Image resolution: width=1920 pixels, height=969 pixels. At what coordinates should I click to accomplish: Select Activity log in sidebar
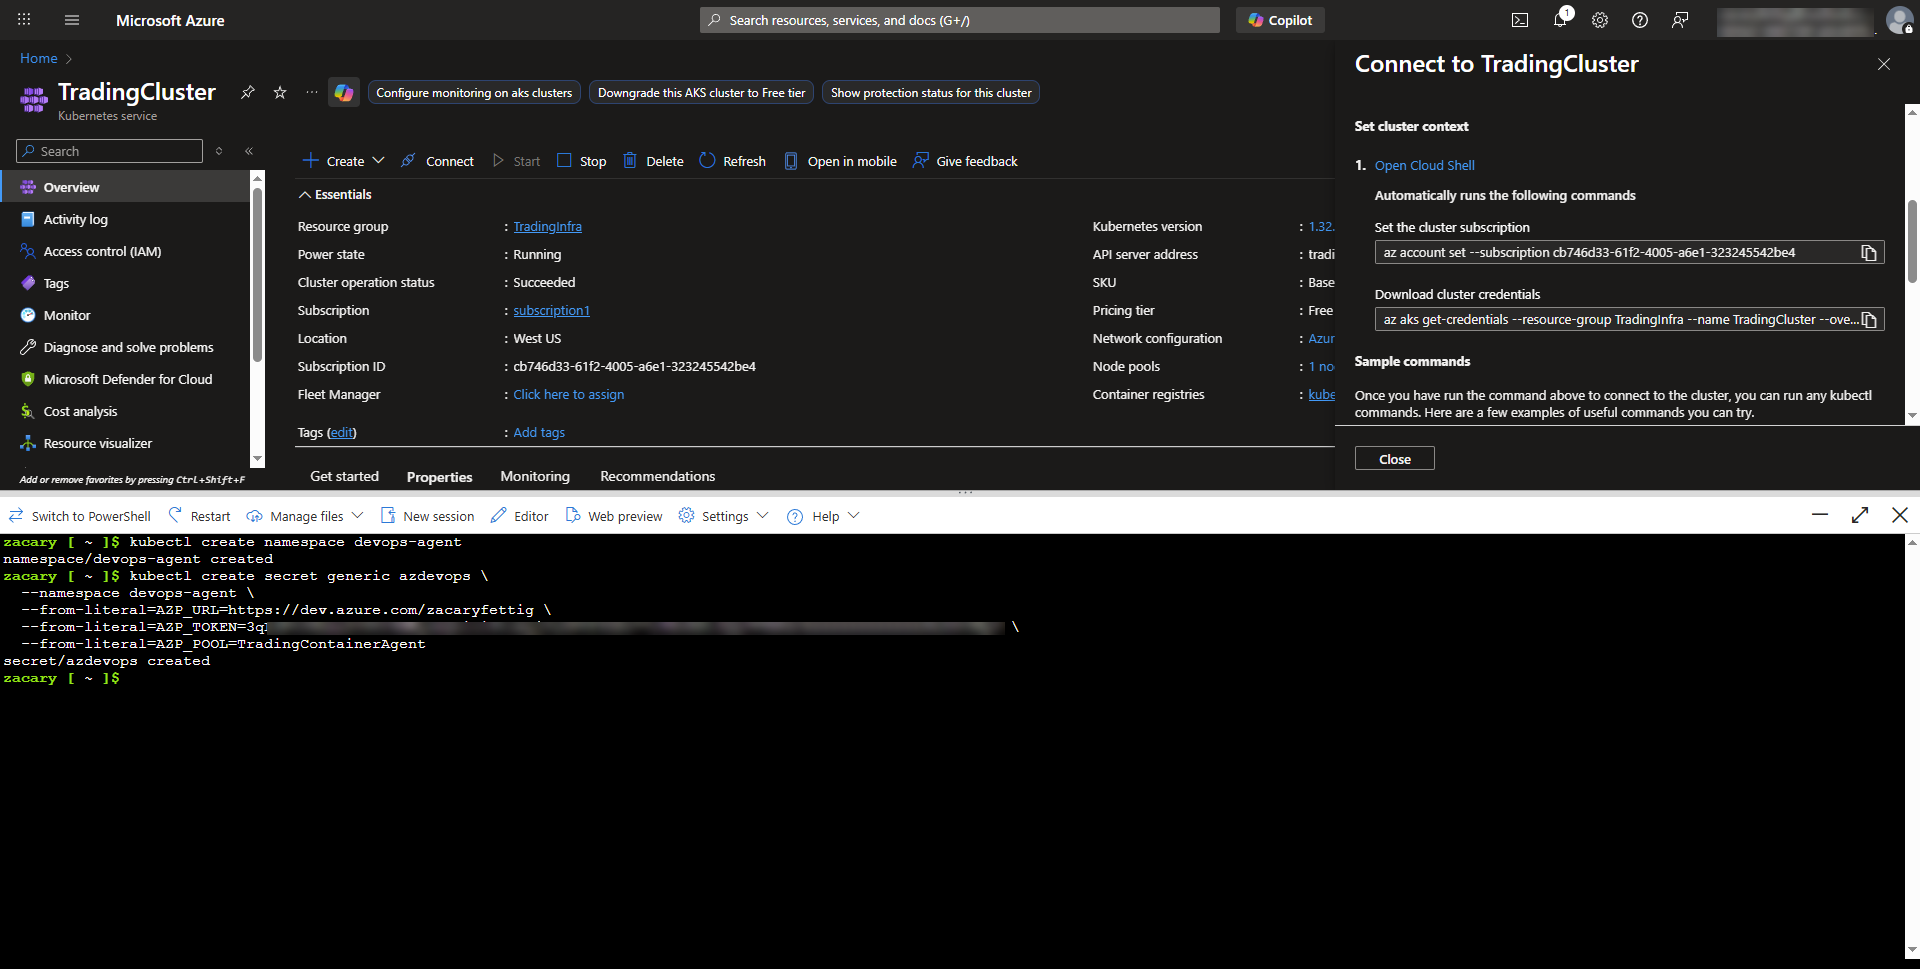[75, 219]
